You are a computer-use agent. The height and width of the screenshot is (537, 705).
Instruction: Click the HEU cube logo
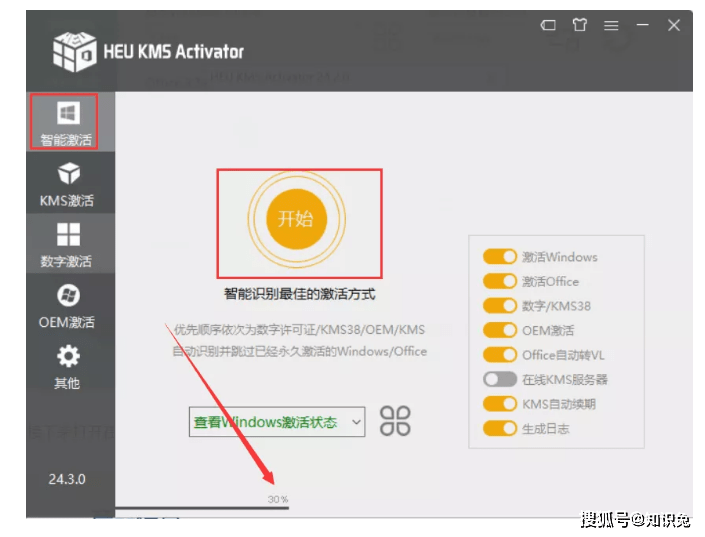point(74,52)
